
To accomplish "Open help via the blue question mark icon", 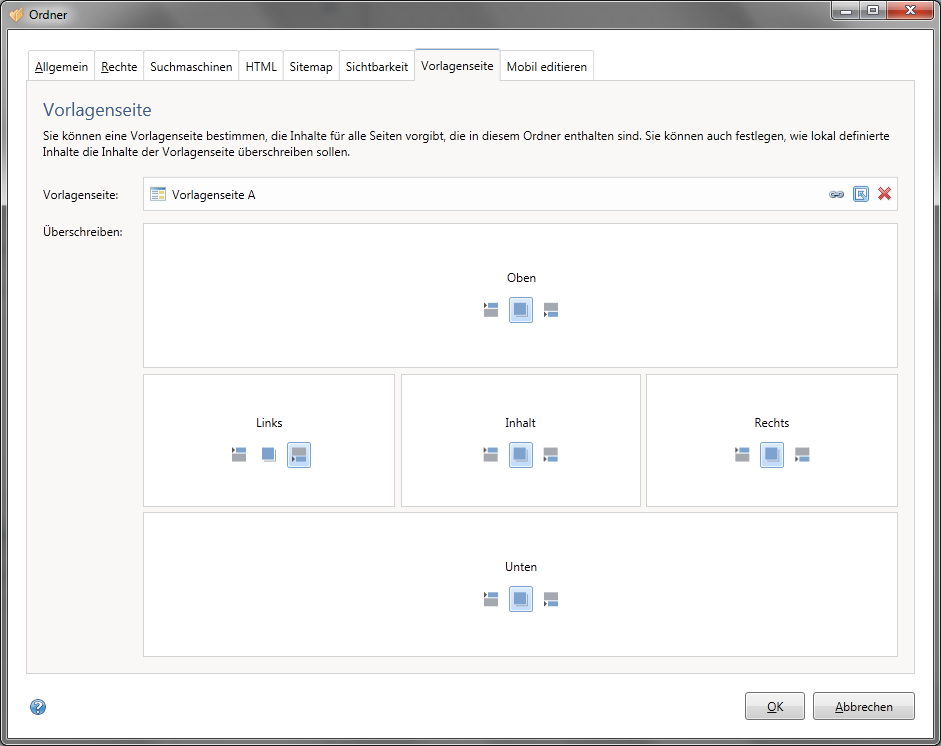I will pyautogui.click(x=38, y=707).
